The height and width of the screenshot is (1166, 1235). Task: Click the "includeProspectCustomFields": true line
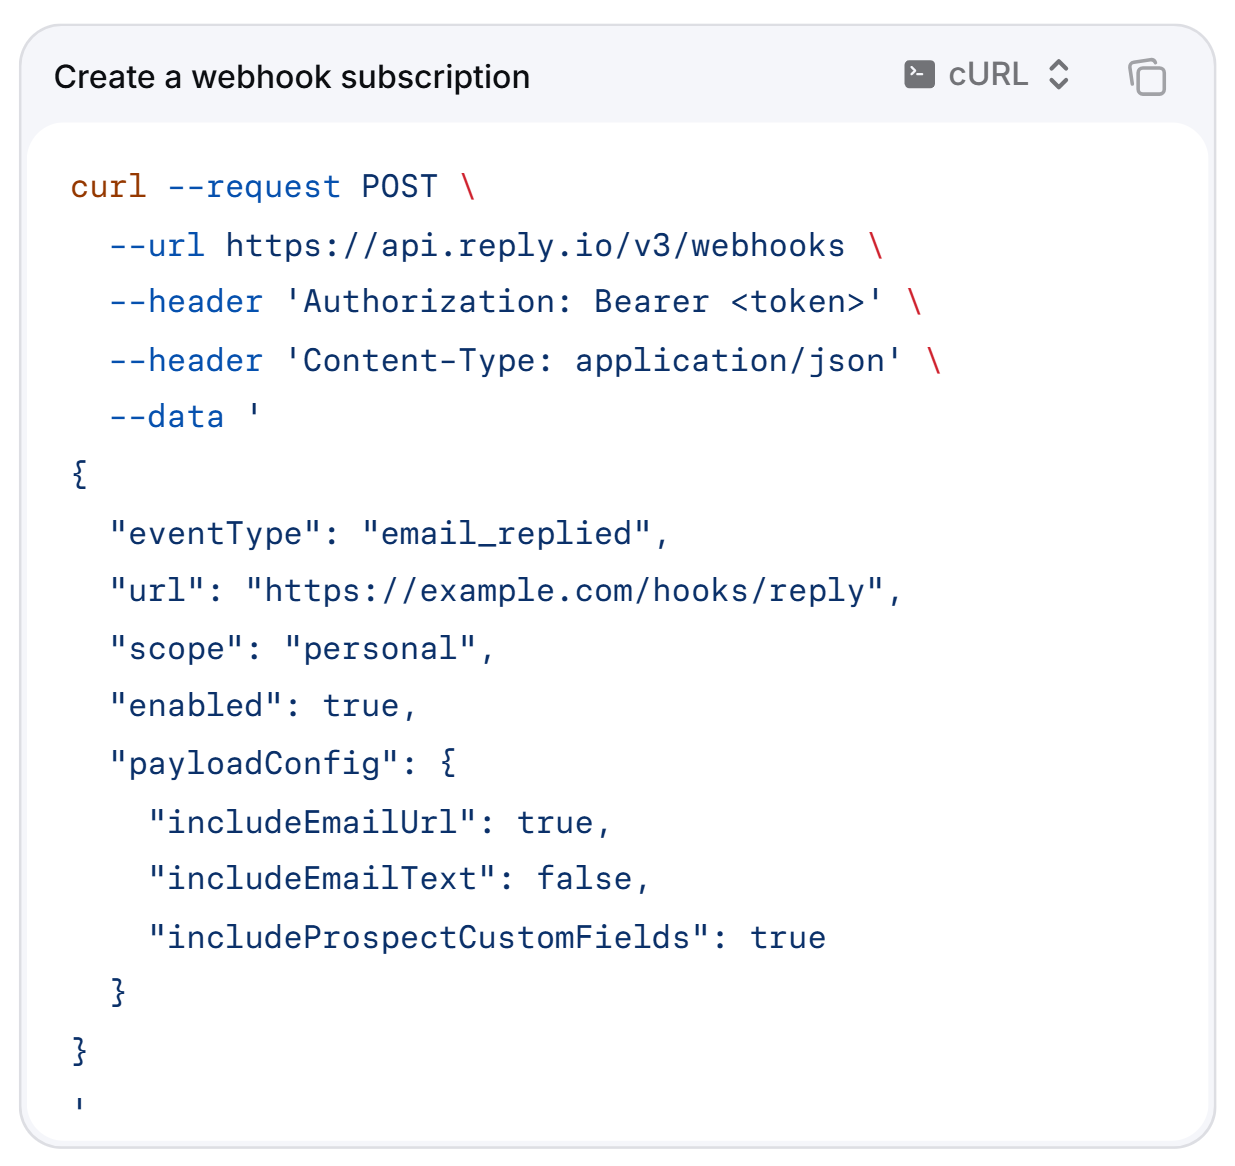pyautogui.click(x=487, y=938)
